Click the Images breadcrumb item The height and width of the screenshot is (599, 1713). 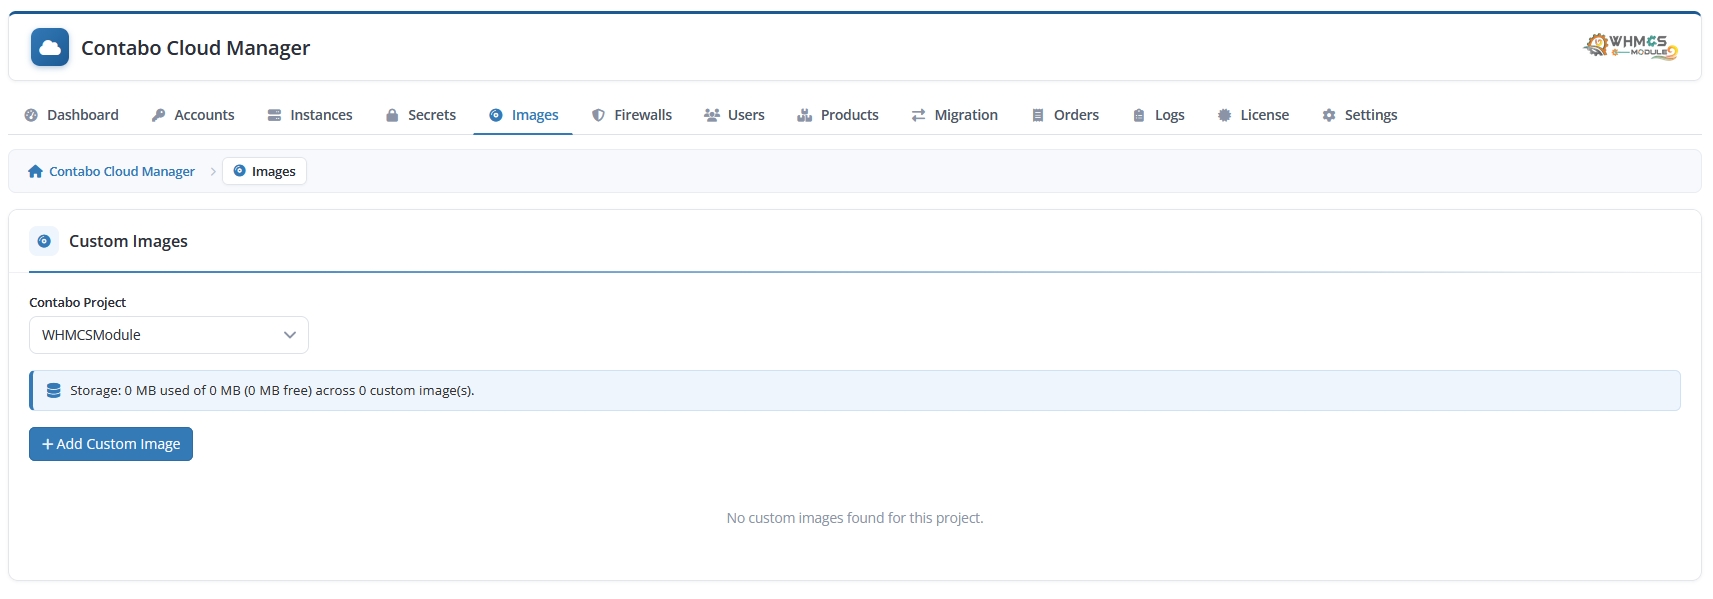264,171
